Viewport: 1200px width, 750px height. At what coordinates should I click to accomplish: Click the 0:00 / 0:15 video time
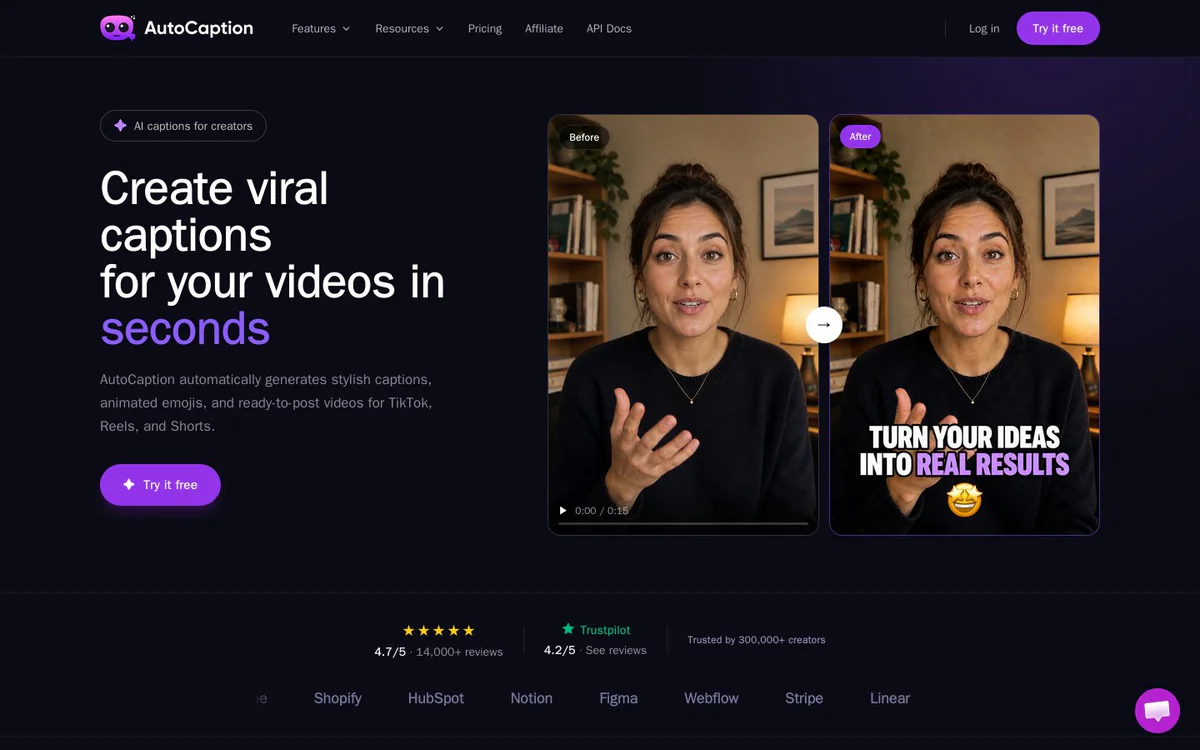click(602, 511)
